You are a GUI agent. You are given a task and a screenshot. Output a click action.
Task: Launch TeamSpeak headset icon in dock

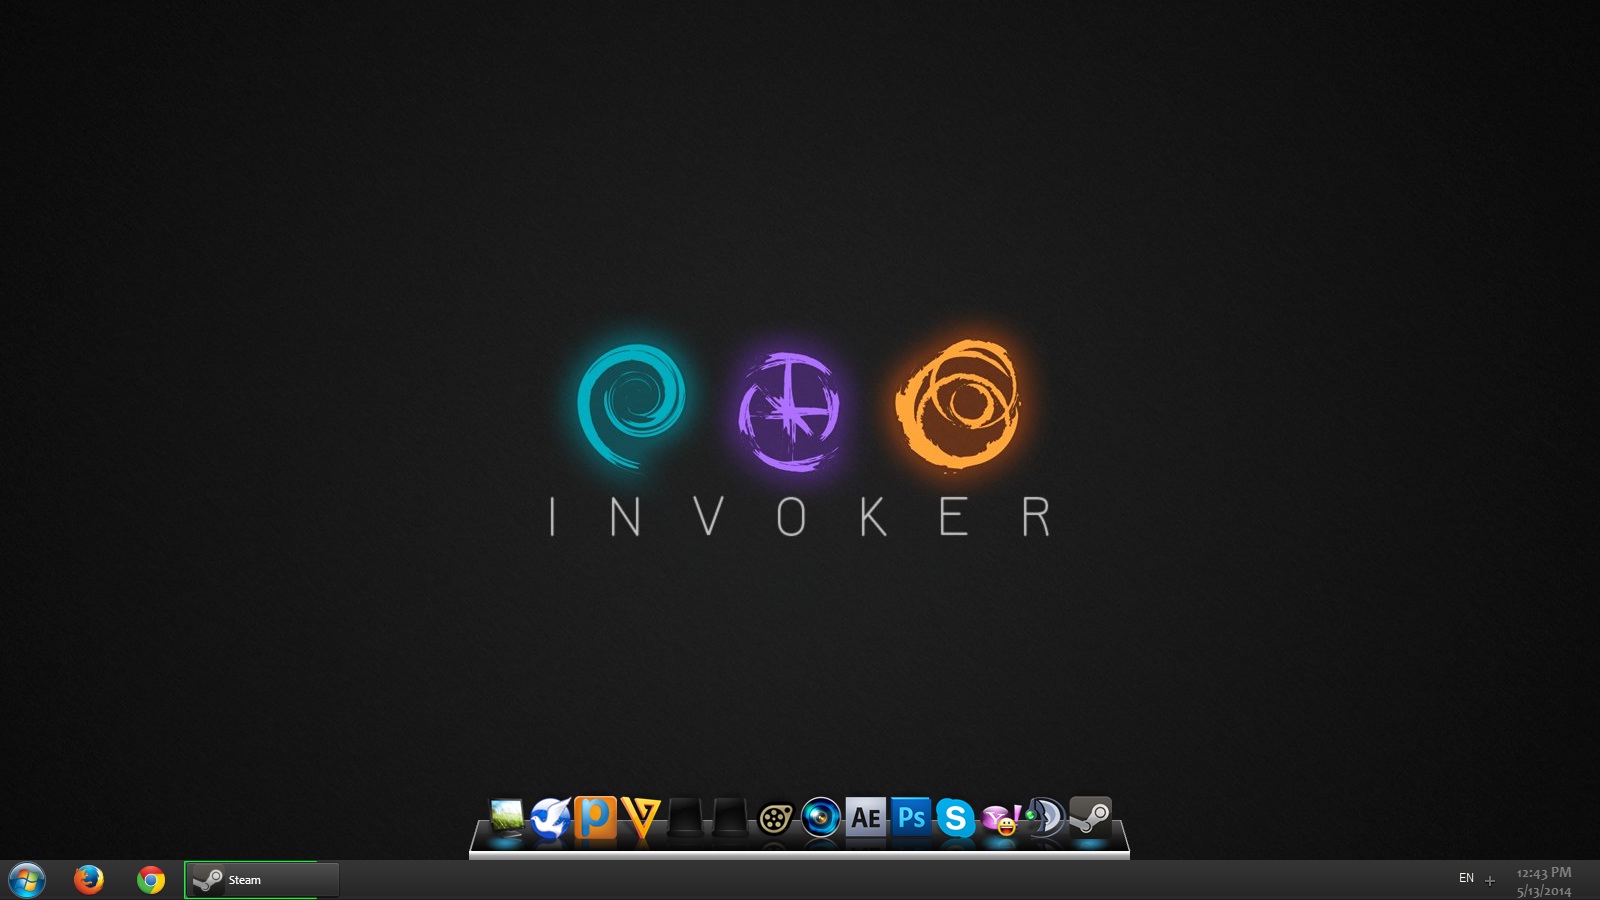tap(1045, 817)
